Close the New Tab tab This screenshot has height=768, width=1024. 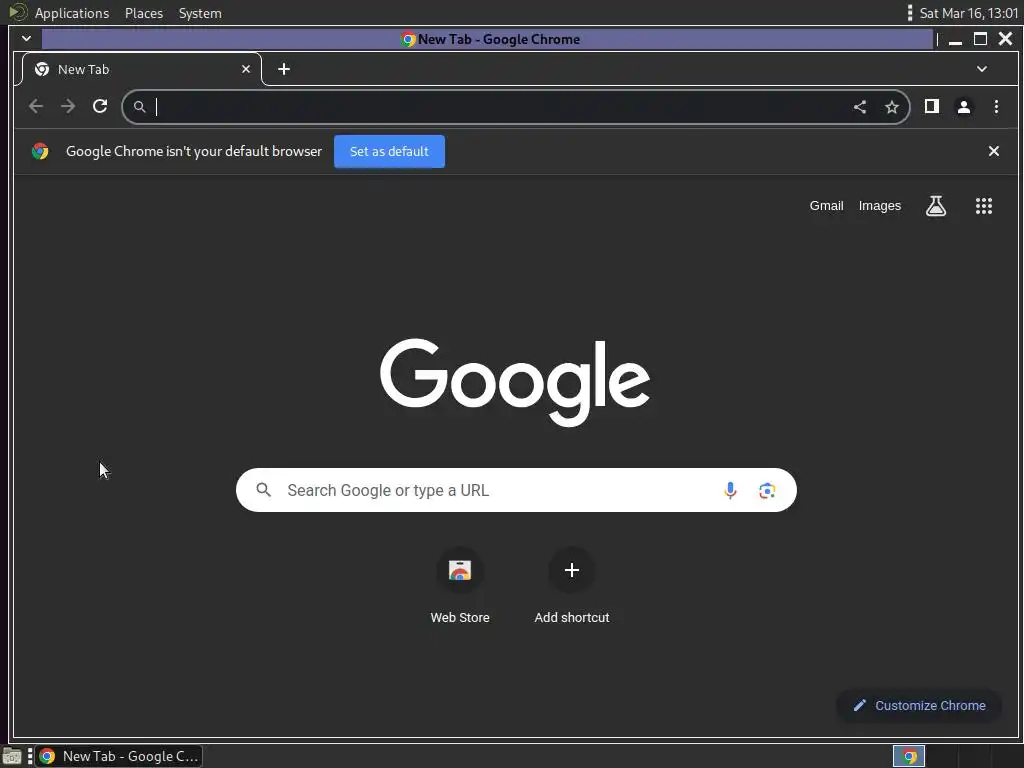tap(246, 69)
